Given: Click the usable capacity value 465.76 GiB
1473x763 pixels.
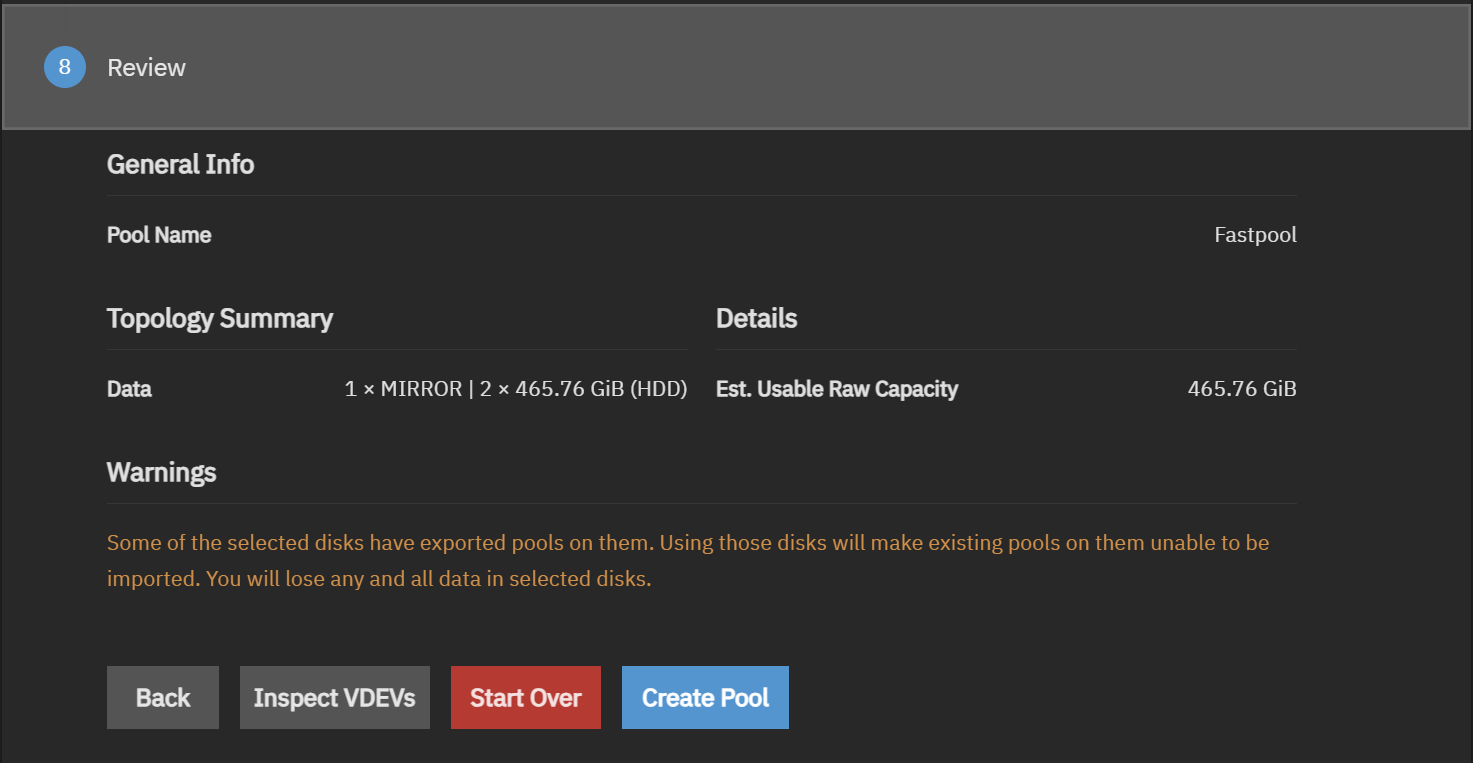Looking at the screenshot, I should click(1242, 389).
